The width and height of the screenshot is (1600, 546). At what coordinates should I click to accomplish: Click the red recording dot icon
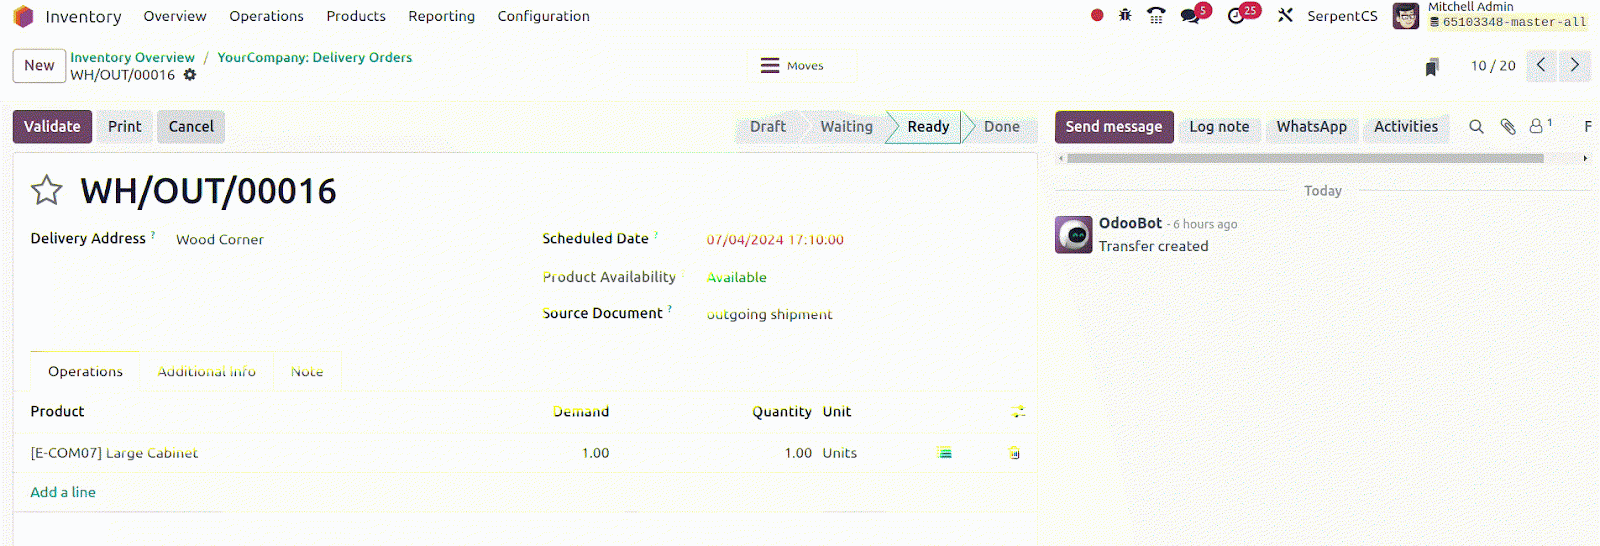pyautogui.click(x=1097, y=15)
